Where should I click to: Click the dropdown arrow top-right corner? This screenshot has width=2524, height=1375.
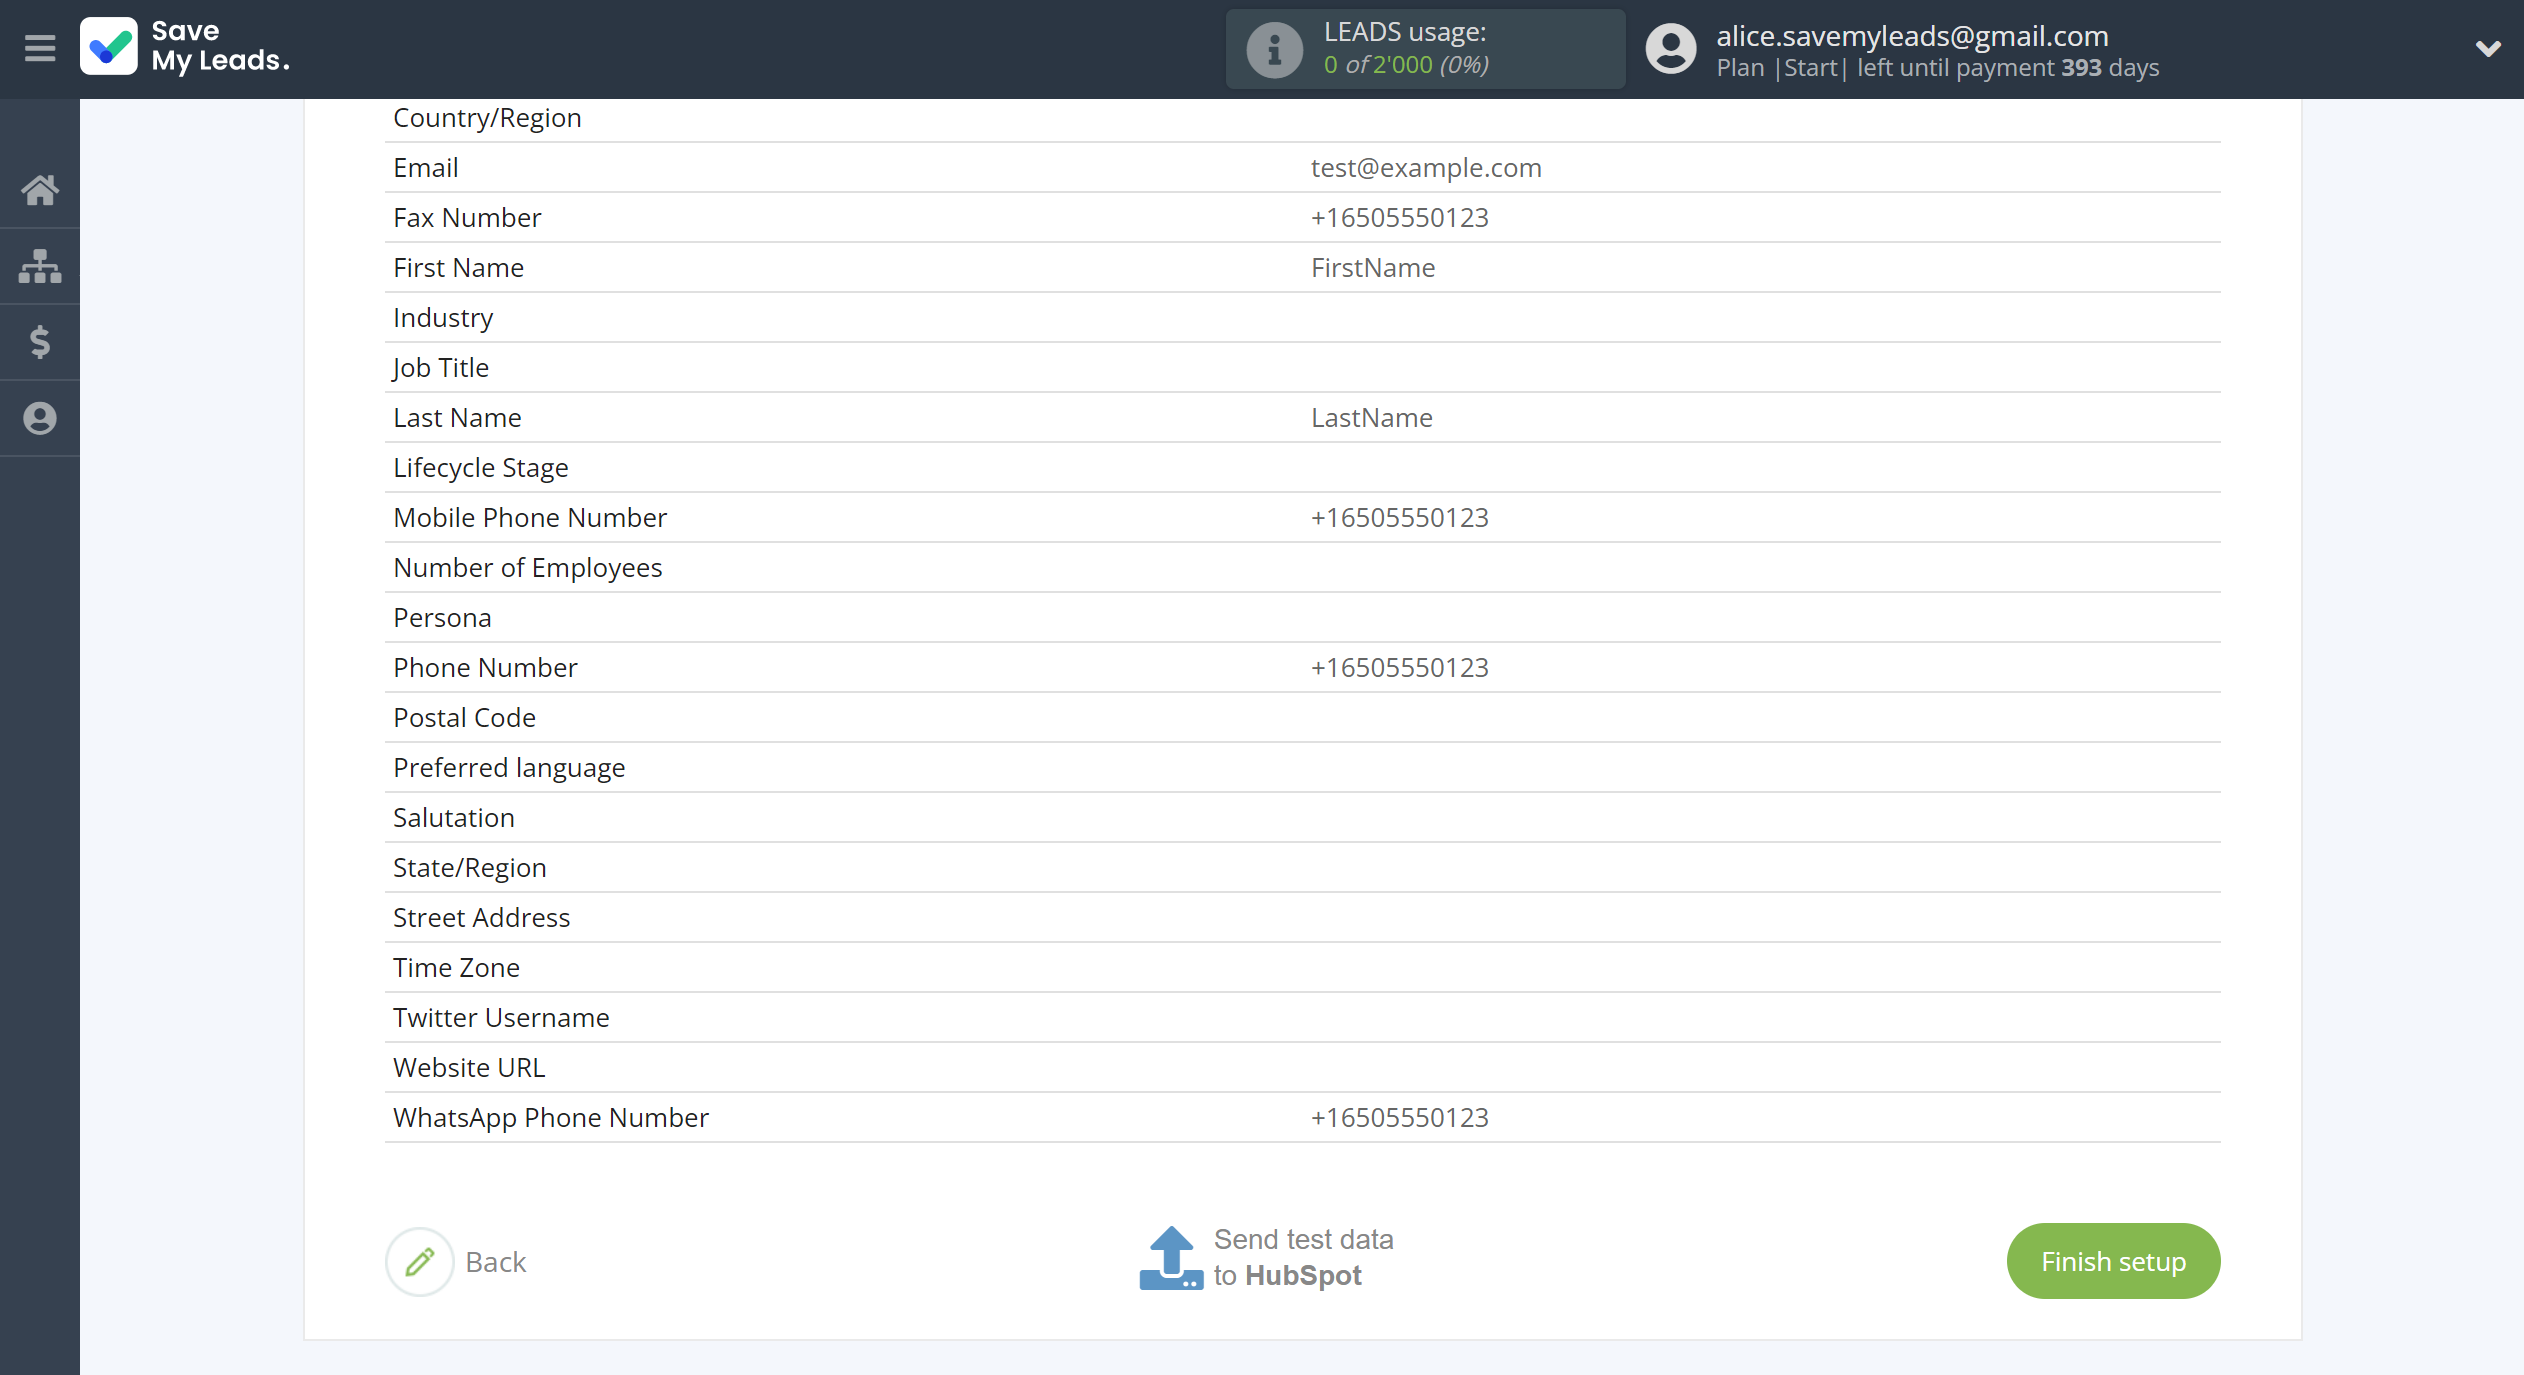[x=2488, y=47]
